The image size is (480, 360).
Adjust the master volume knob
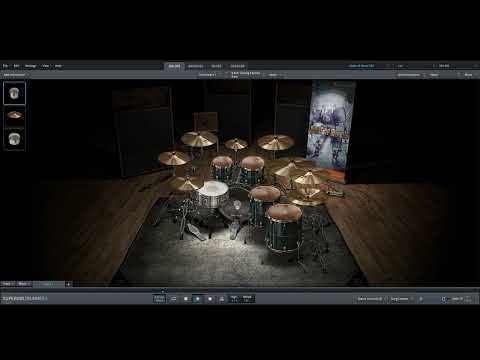click(444, 299)
